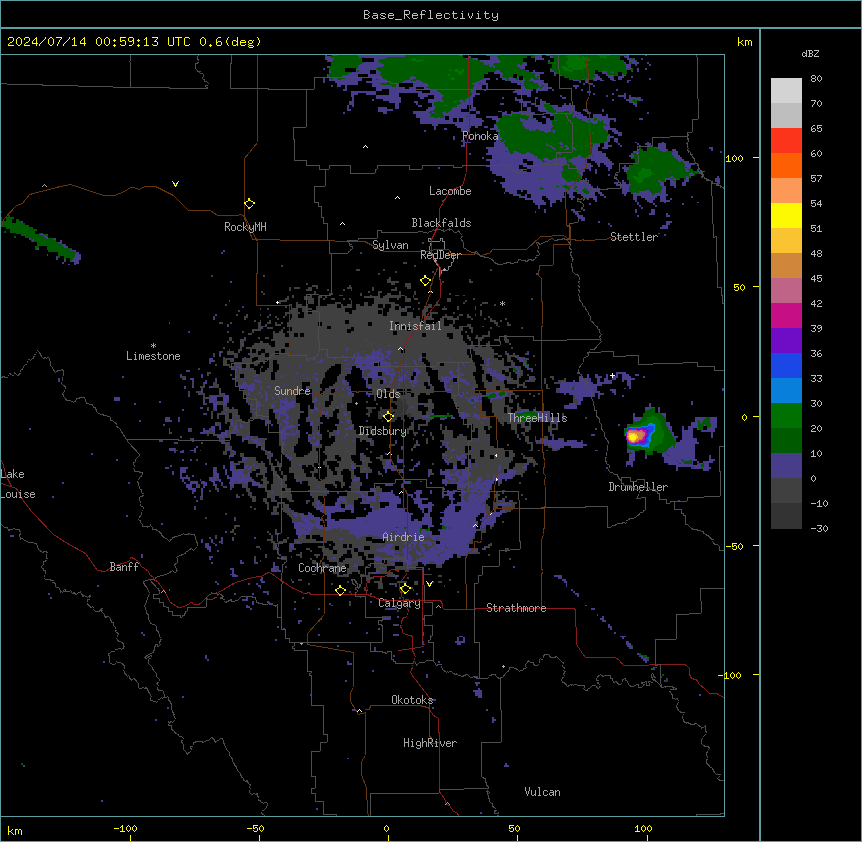Click the Lake Louise label

18,484
